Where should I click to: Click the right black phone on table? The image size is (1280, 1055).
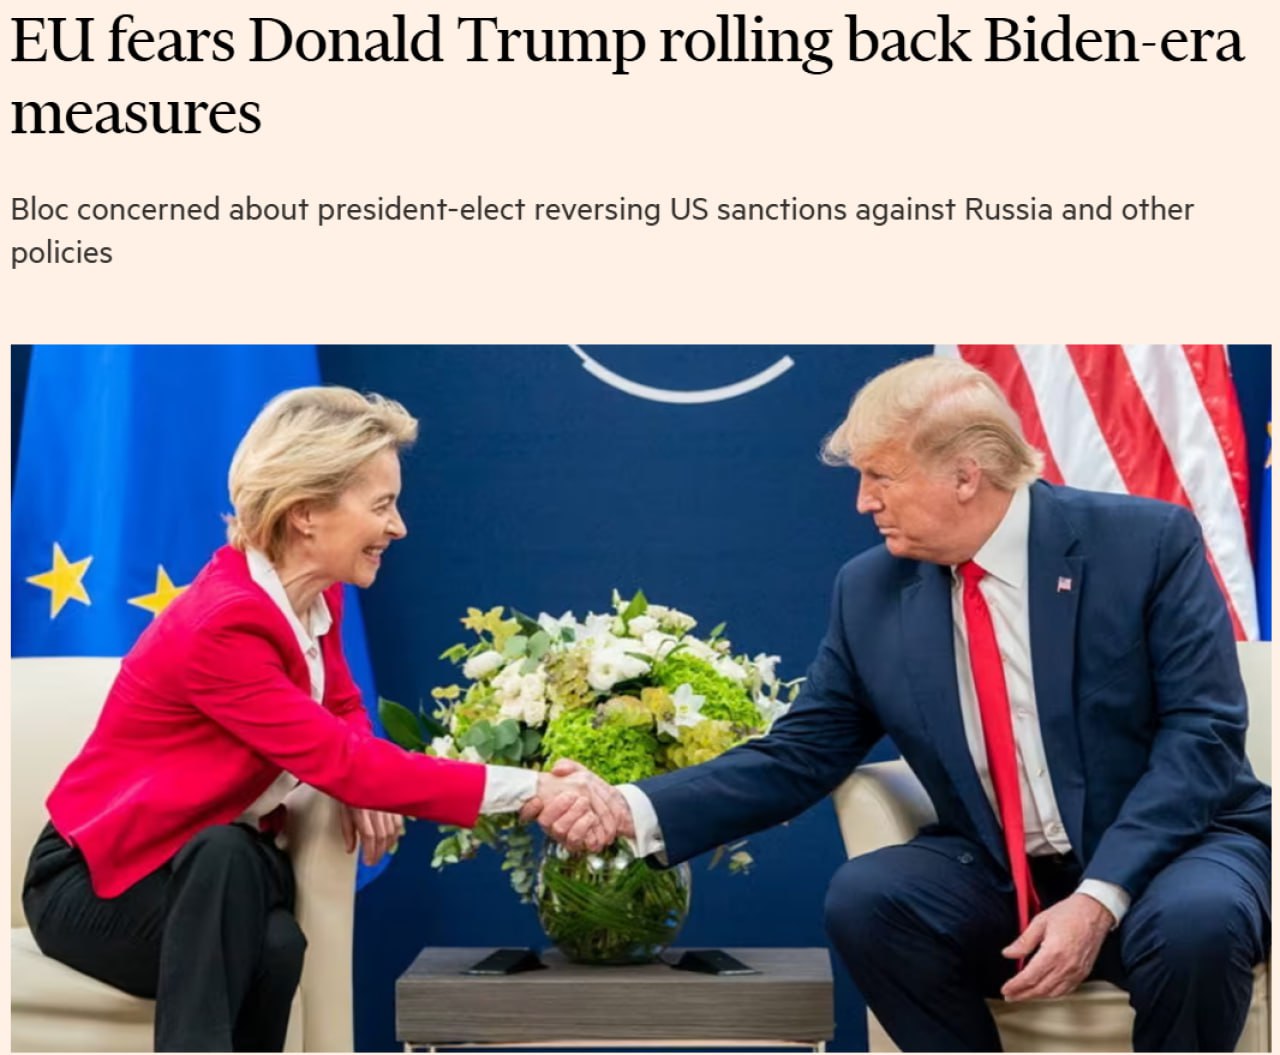coord(714,962)
